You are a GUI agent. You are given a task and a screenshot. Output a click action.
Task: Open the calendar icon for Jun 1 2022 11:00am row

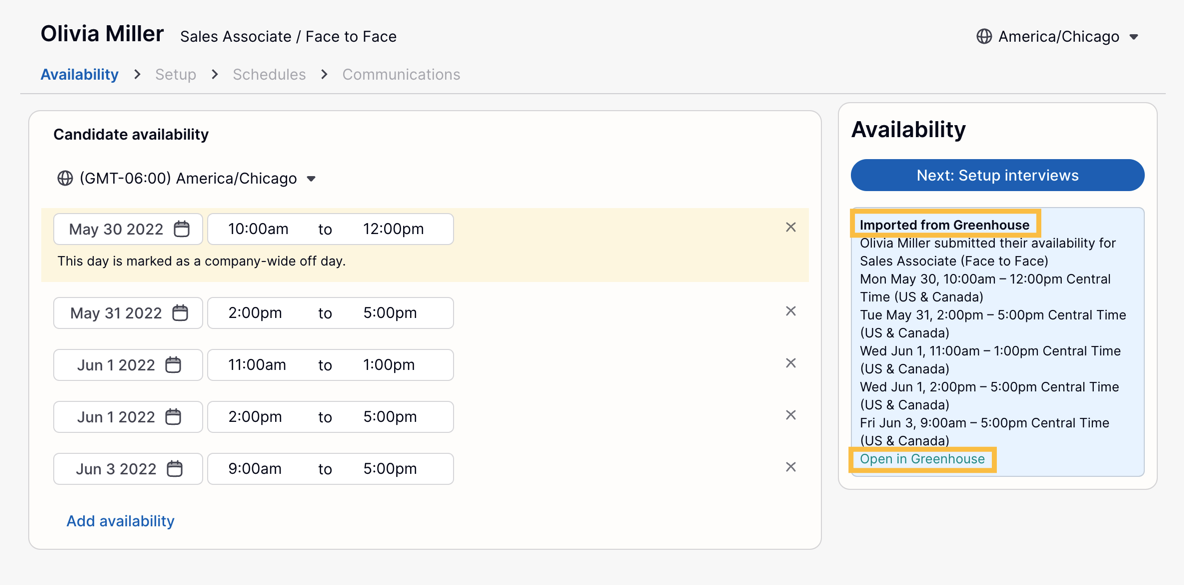tap(173, 365)
